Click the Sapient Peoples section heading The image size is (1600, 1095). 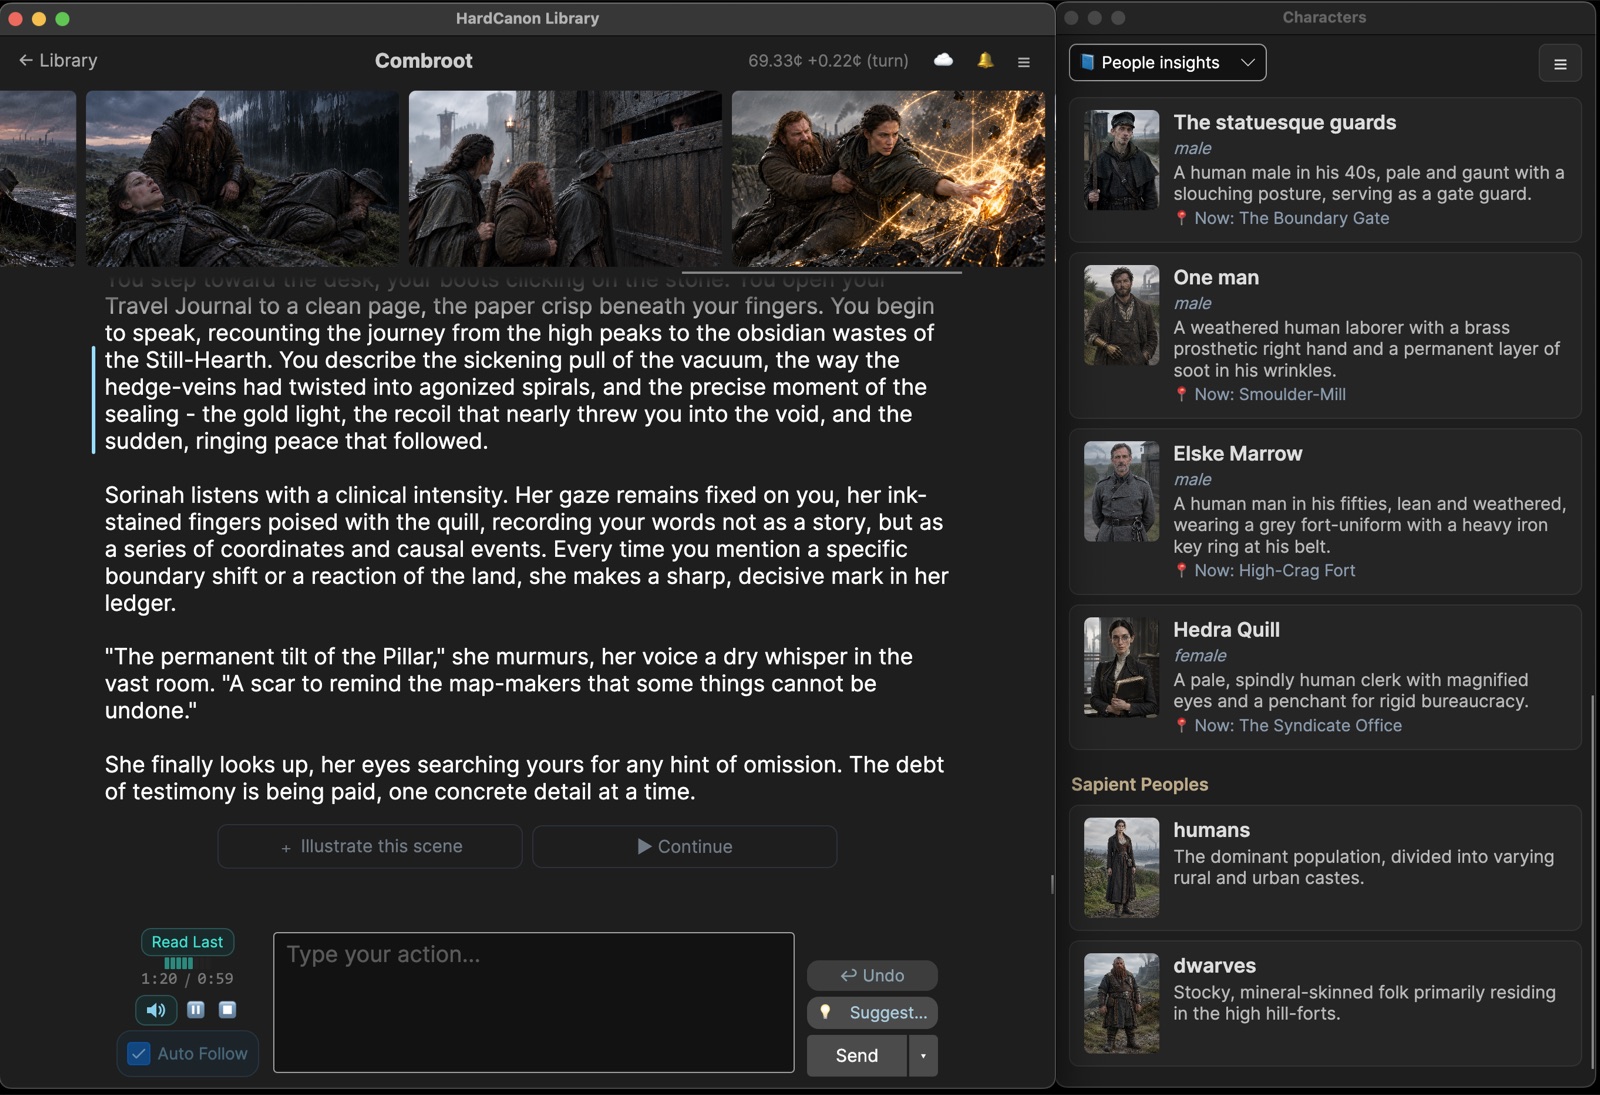pos(1139,784)
